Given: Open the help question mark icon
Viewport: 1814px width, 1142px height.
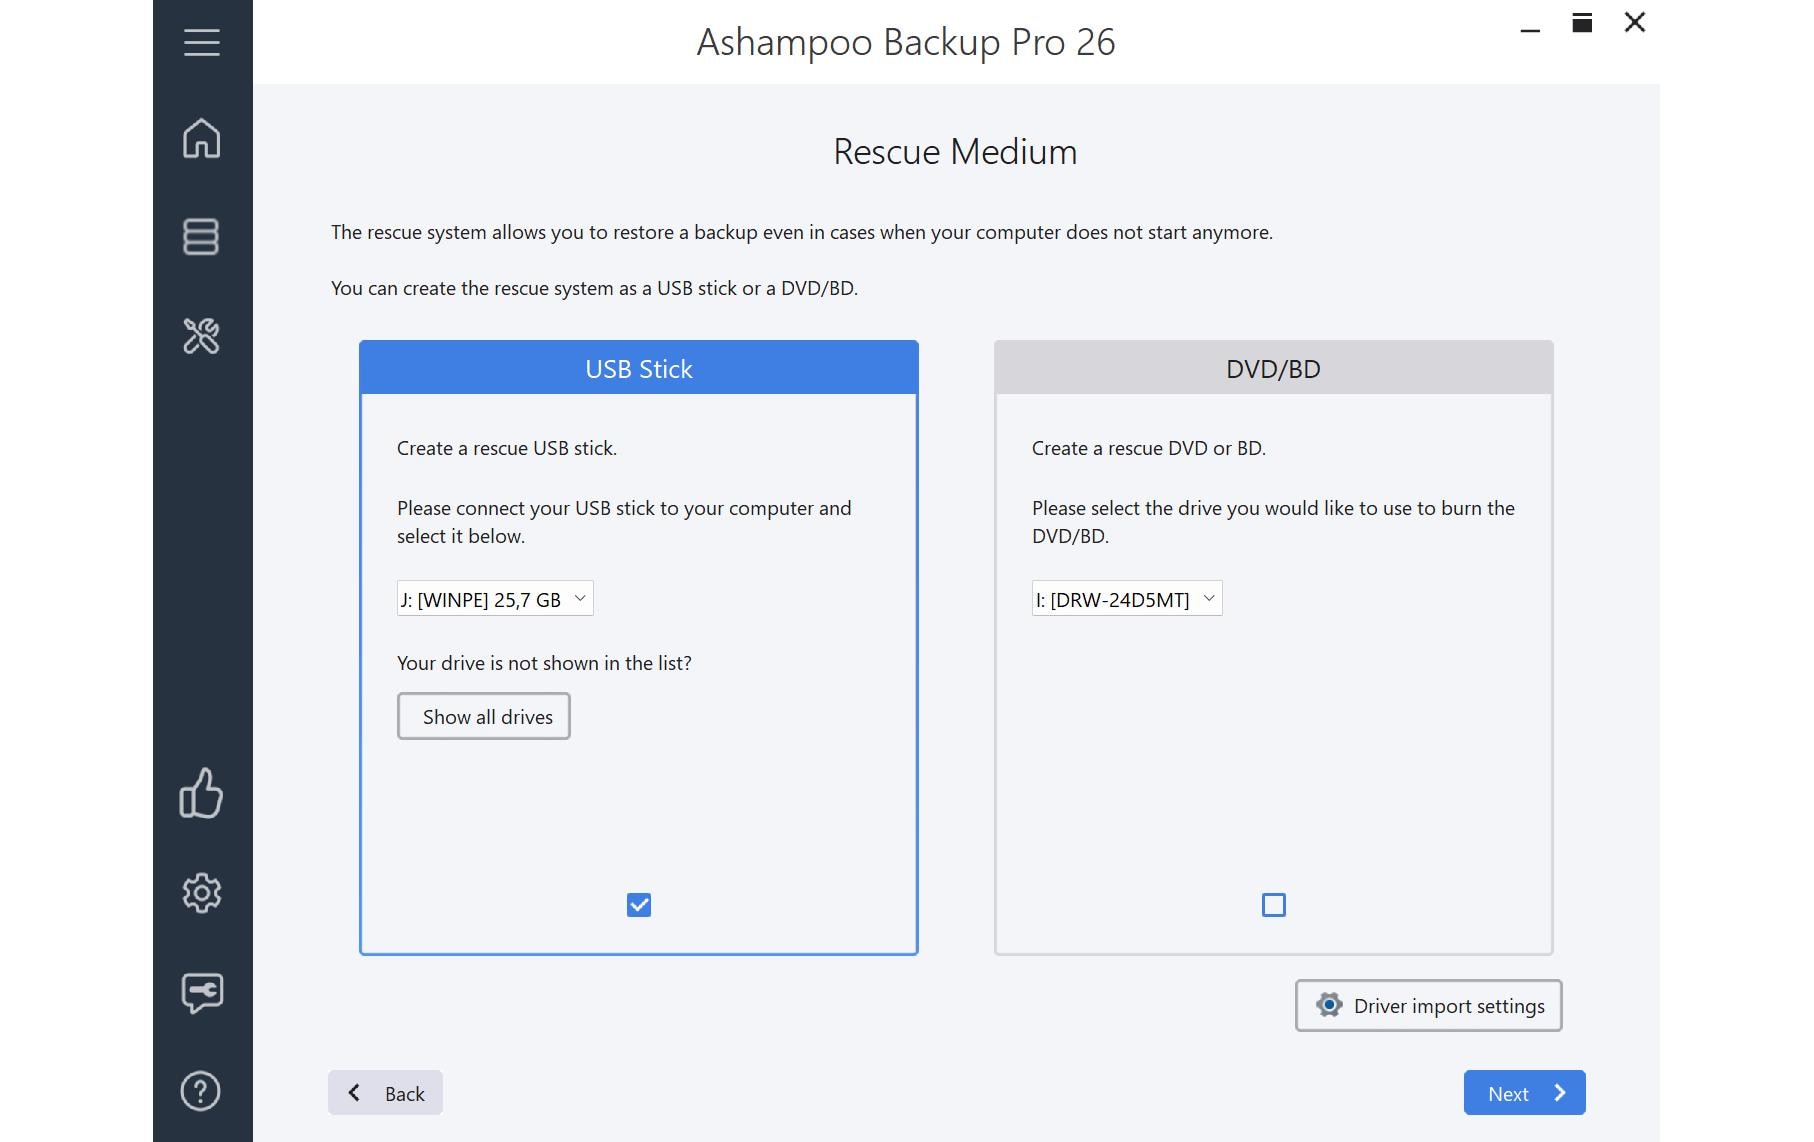Looking at the screenshot, I should [201, 1091].
